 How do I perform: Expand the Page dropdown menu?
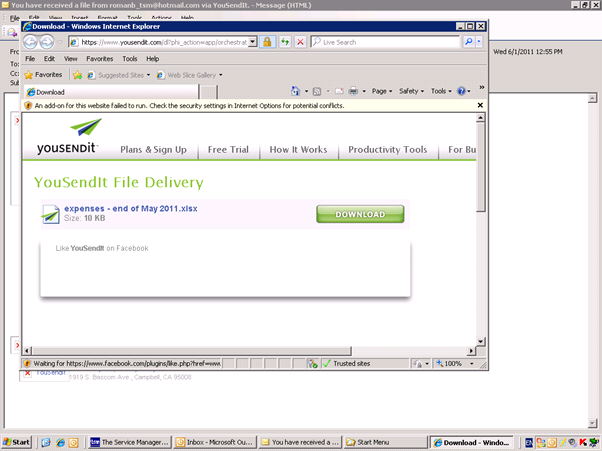click(x=381, y=91)
